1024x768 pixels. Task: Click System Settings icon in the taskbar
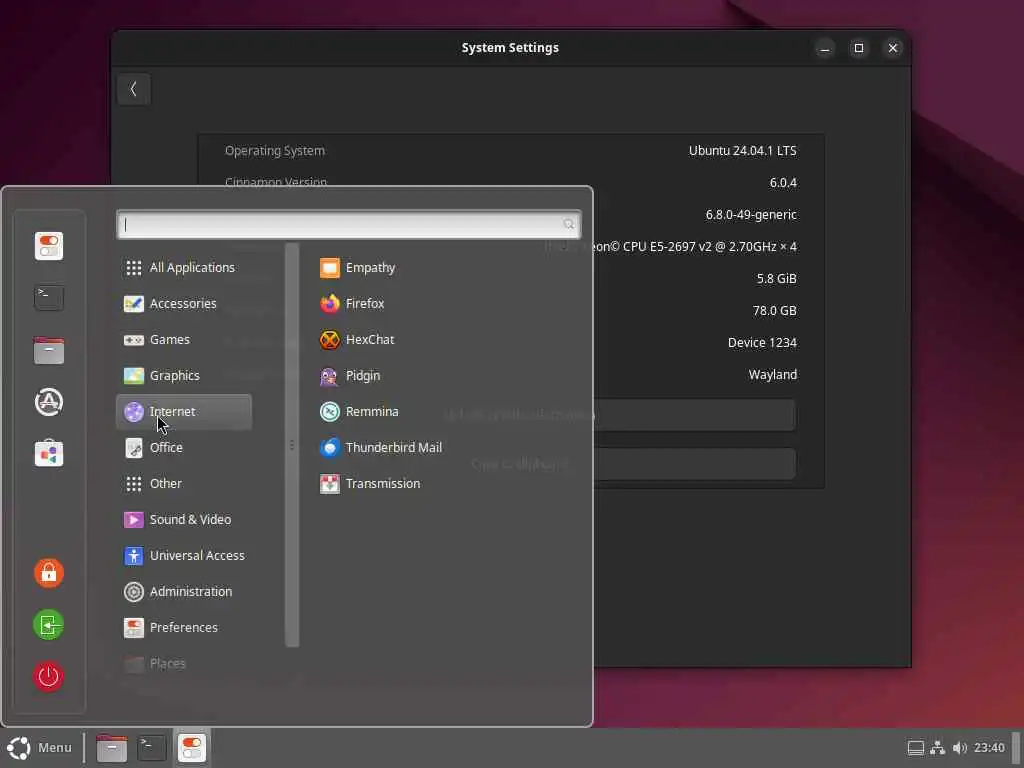point(191,748)
